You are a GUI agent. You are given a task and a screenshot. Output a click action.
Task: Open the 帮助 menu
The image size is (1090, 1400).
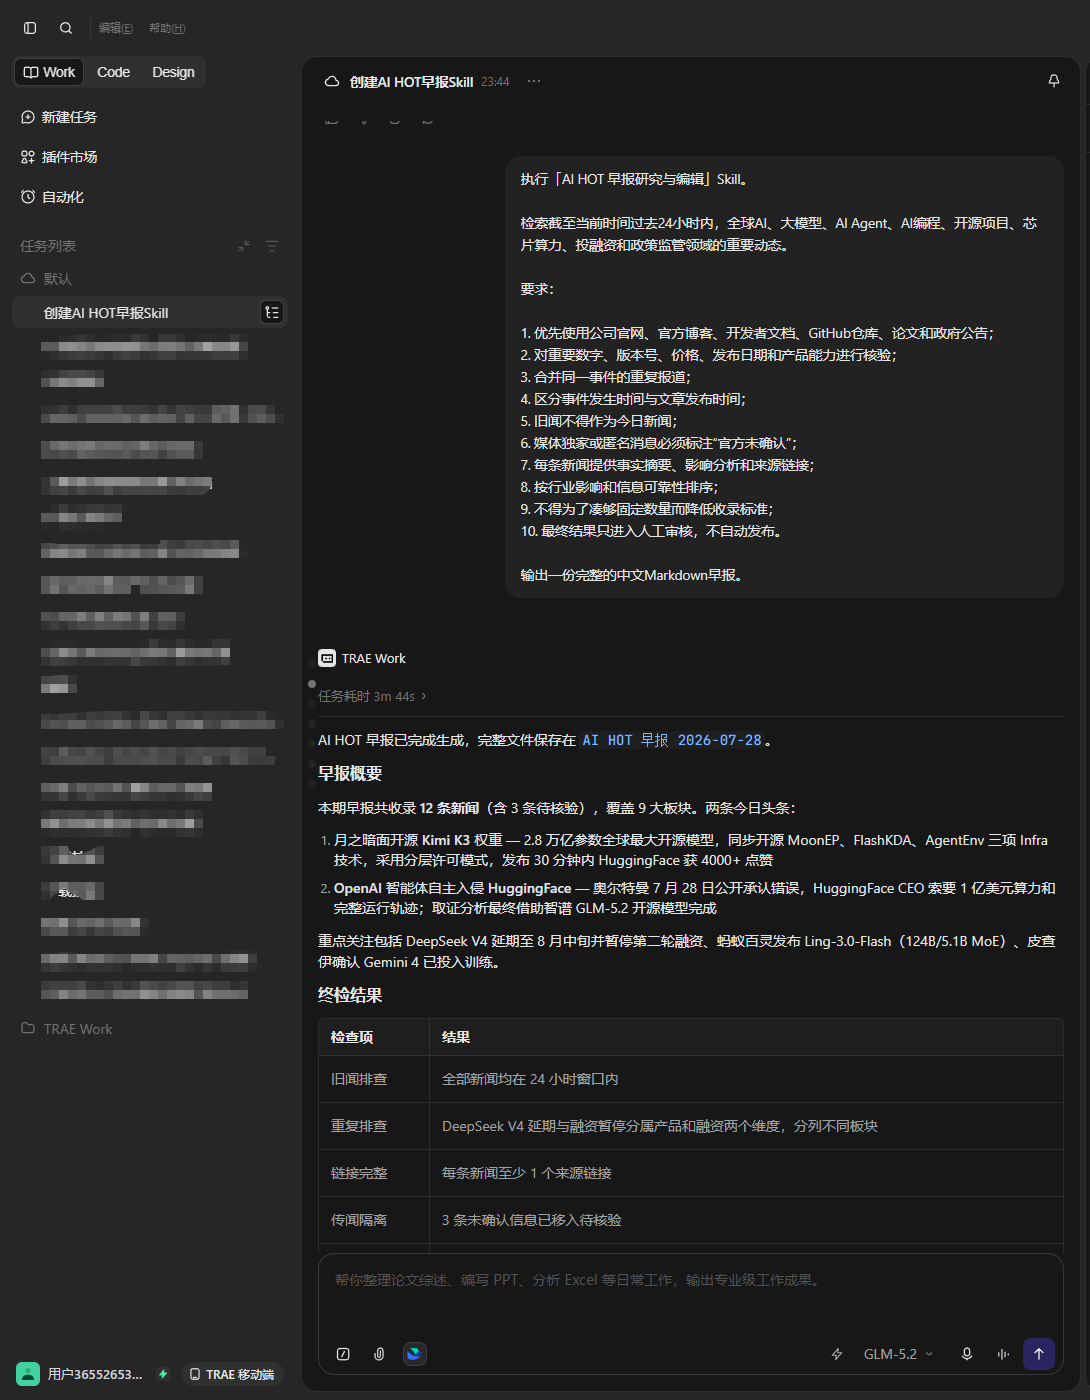[x=167, y=28]
